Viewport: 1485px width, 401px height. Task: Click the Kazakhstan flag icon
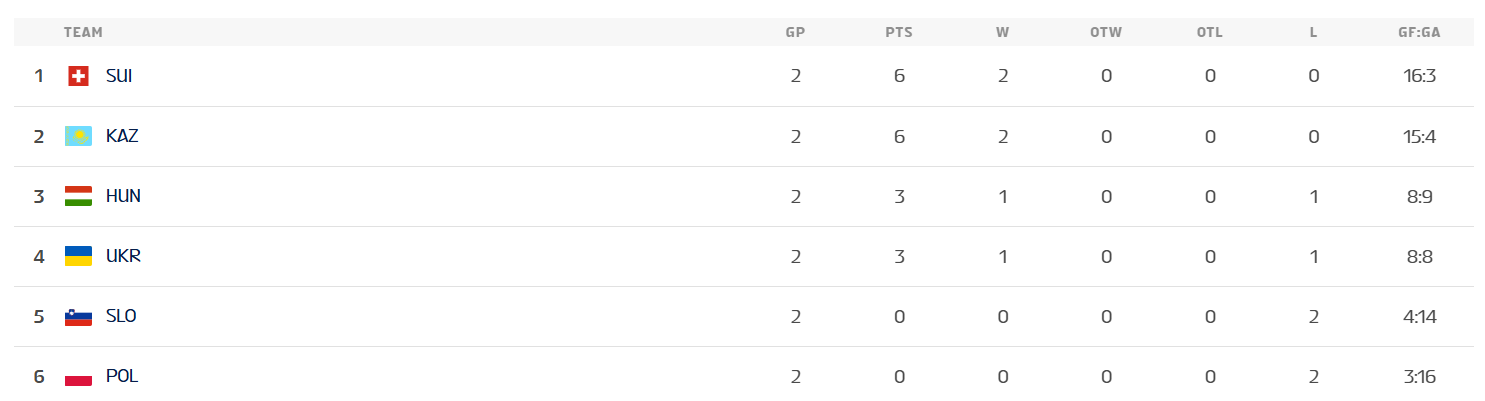pos(78,136)
